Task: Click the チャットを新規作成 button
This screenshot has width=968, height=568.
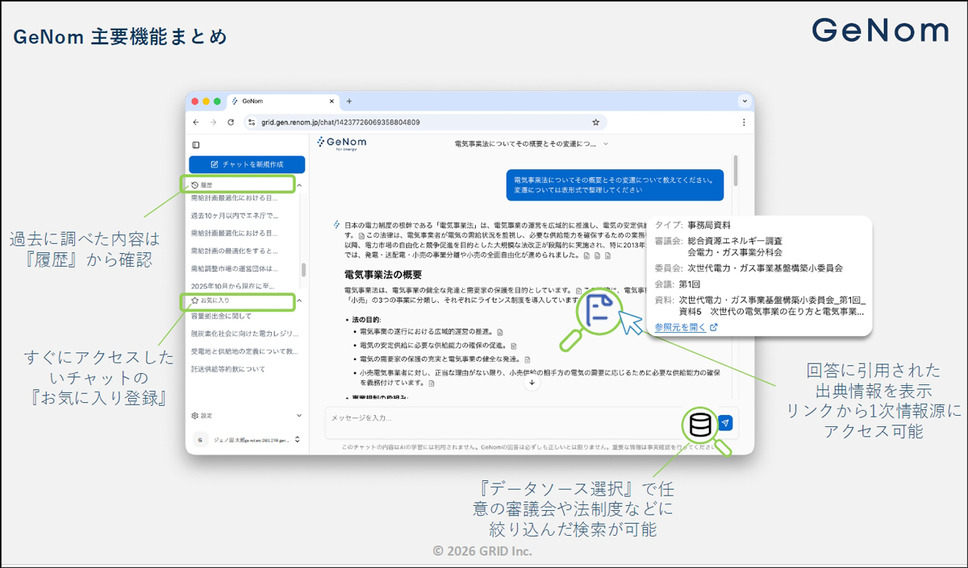Action: tap(247, 164)
